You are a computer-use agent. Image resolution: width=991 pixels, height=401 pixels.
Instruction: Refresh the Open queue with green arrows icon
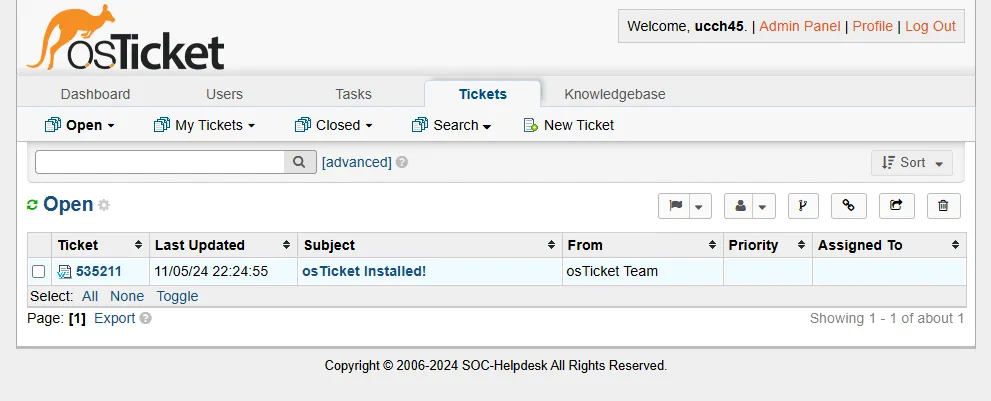point(32,205)
